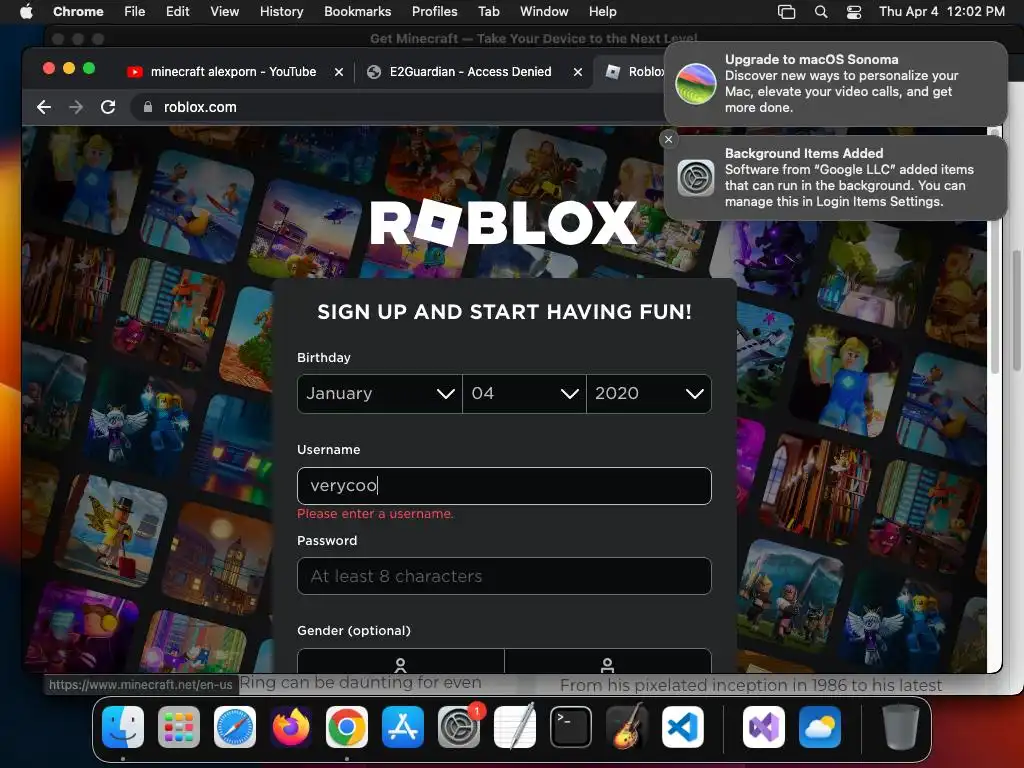The width and height of the screenshot is (1024, 768).
Task: Open the Window menu
Action: point(544,11)
